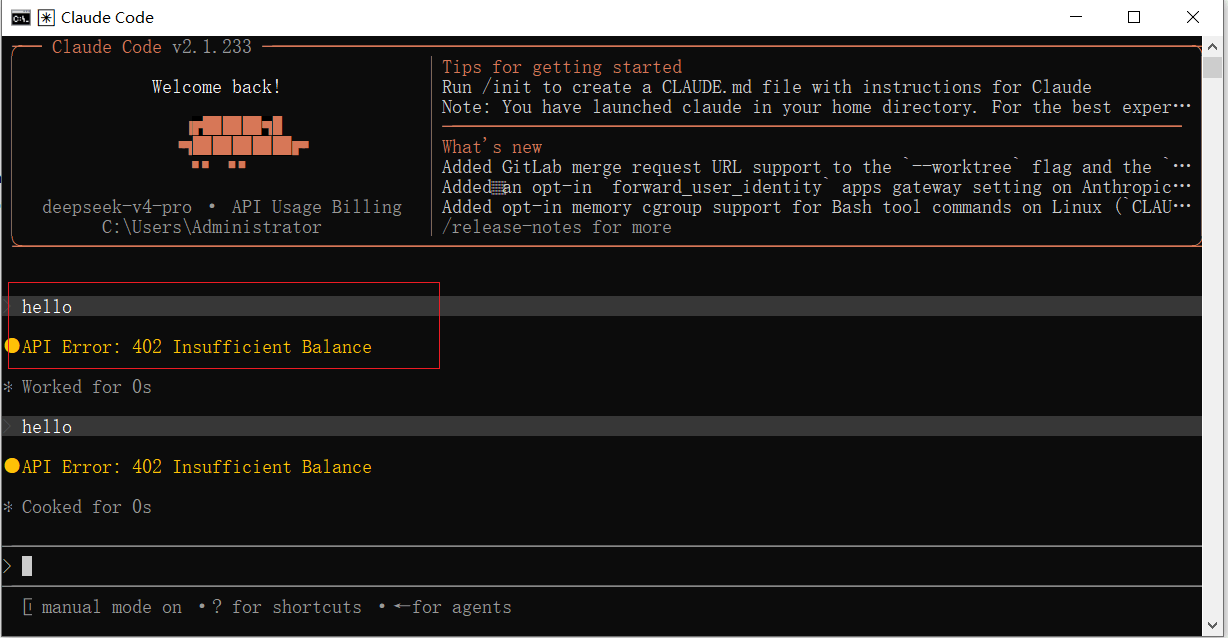Click the asterisk before 'Cooked for 0s'
This screenshot has height=638, width=1228.
[7, 506]
